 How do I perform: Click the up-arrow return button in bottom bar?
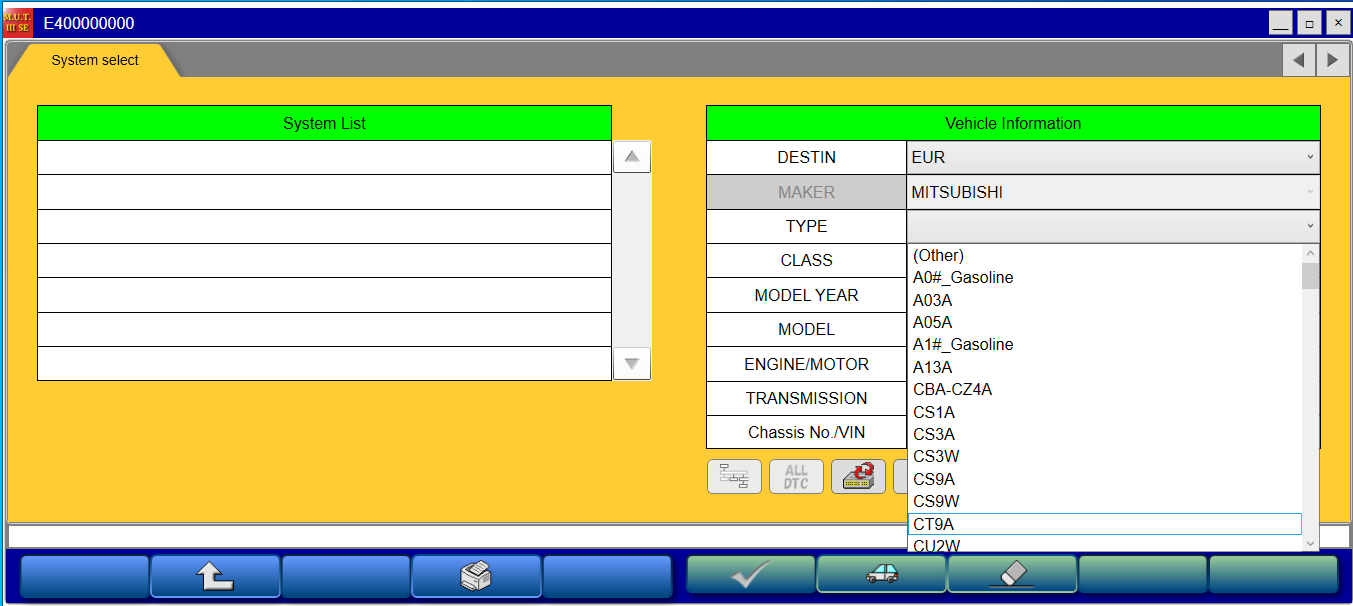click(215, 576)
